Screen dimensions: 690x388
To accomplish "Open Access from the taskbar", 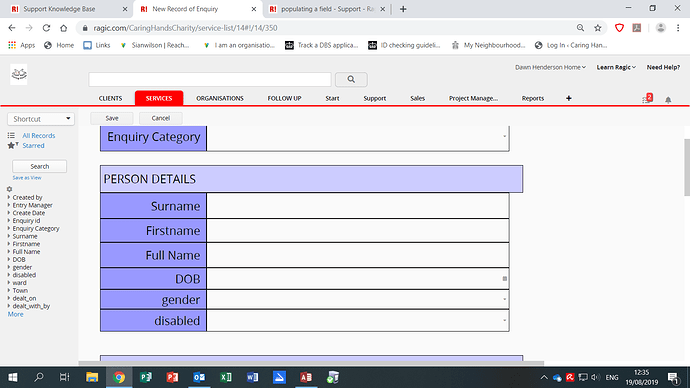I will pos(306,377).
